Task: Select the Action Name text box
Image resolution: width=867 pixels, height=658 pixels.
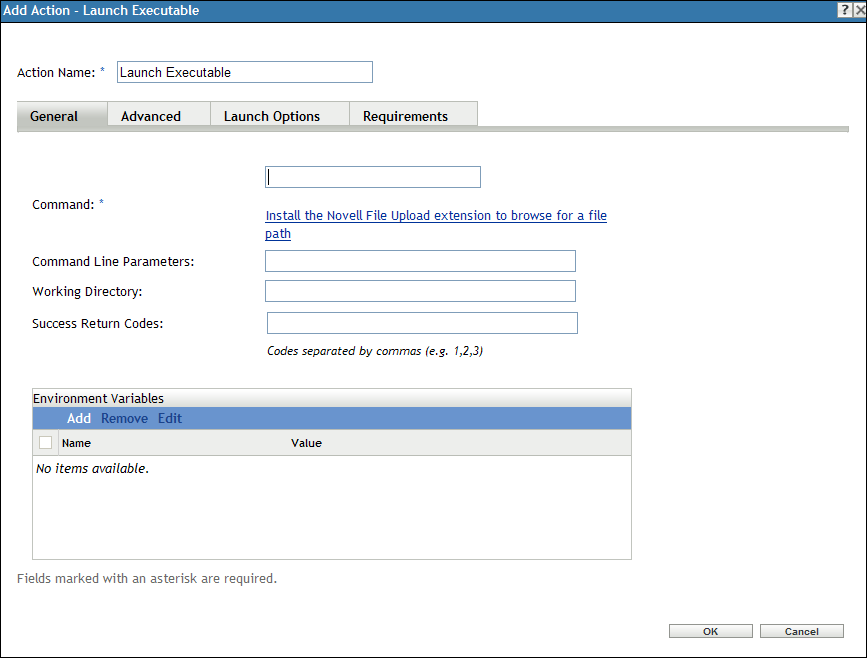Action: pyautogui.click(x=244, y=72)
